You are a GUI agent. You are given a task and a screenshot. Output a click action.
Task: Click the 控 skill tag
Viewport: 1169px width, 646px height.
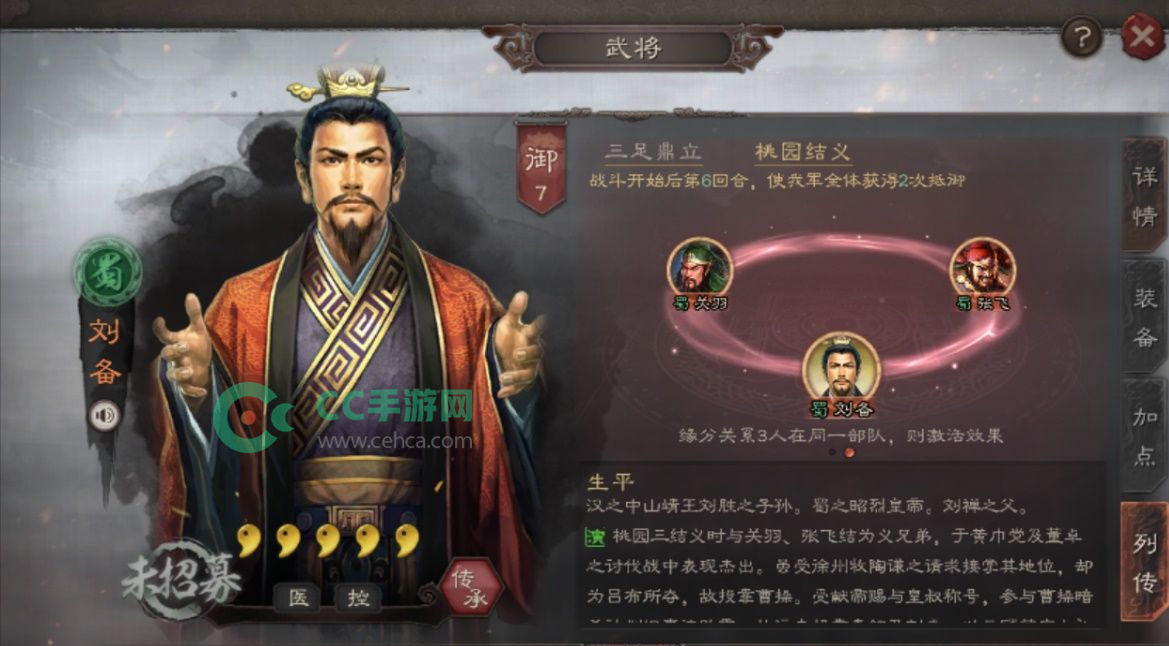click(358, 597)
